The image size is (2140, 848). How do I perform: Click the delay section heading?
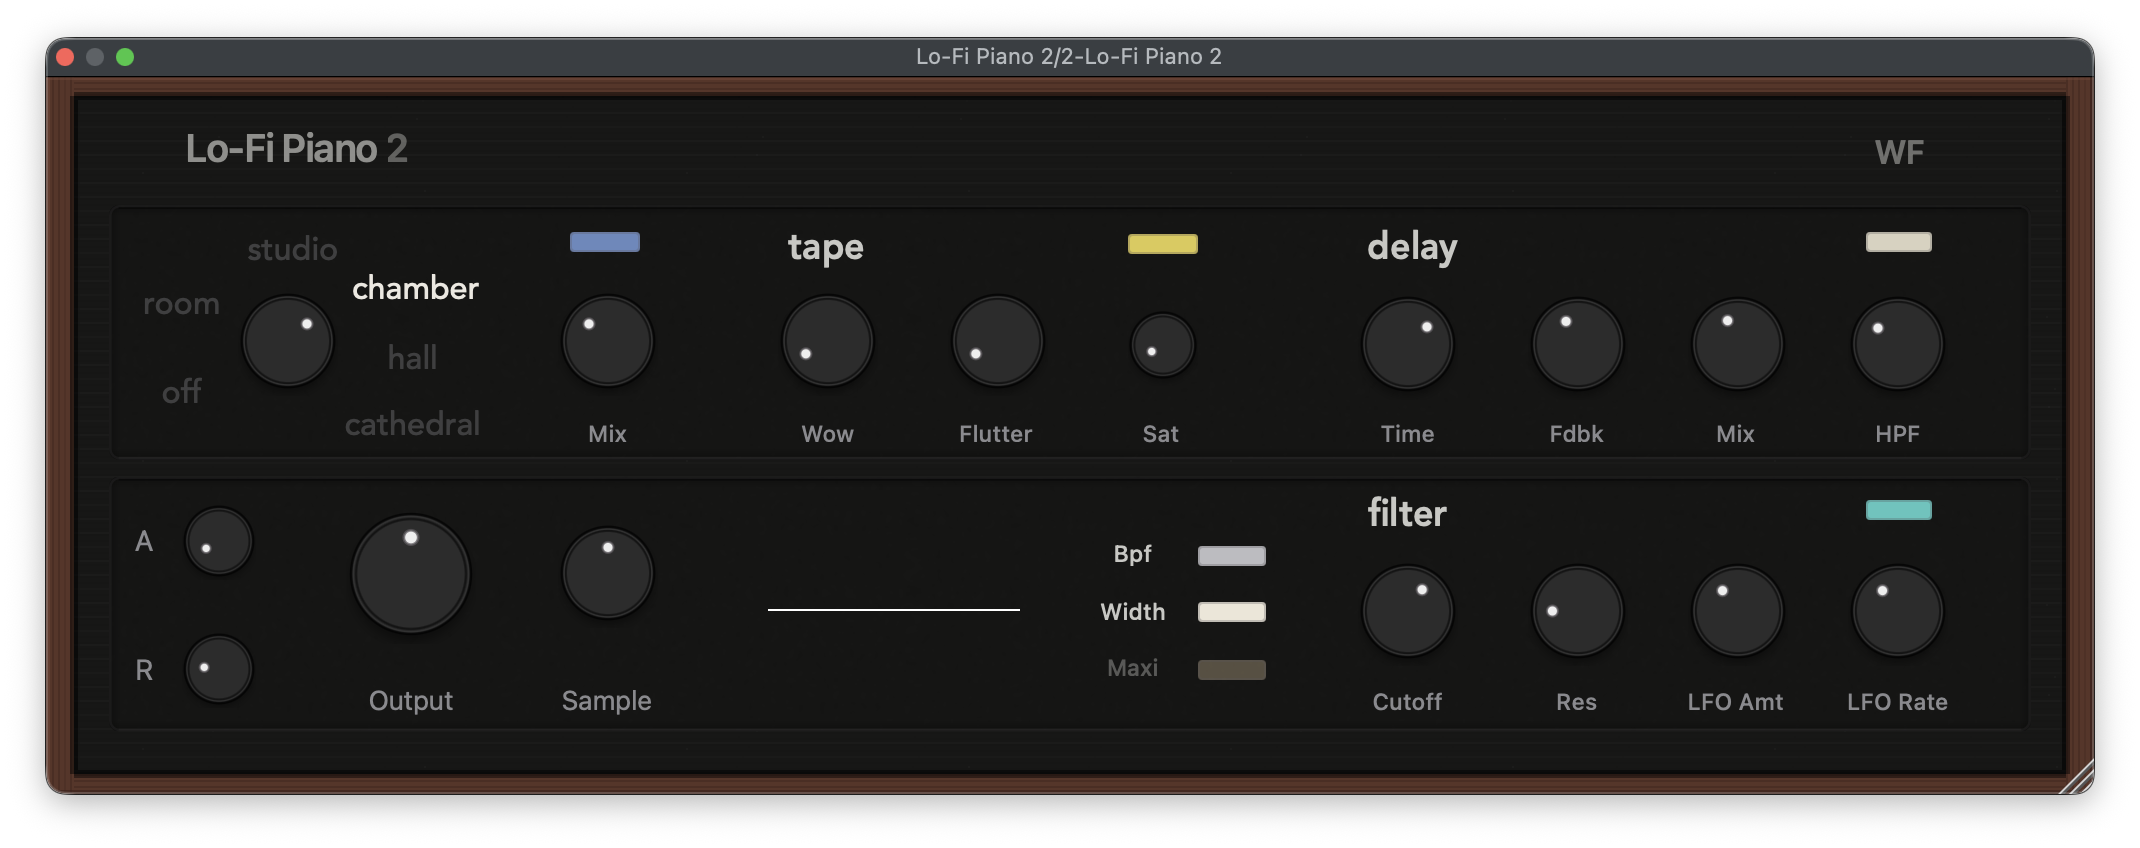(x=1412, y=246)
